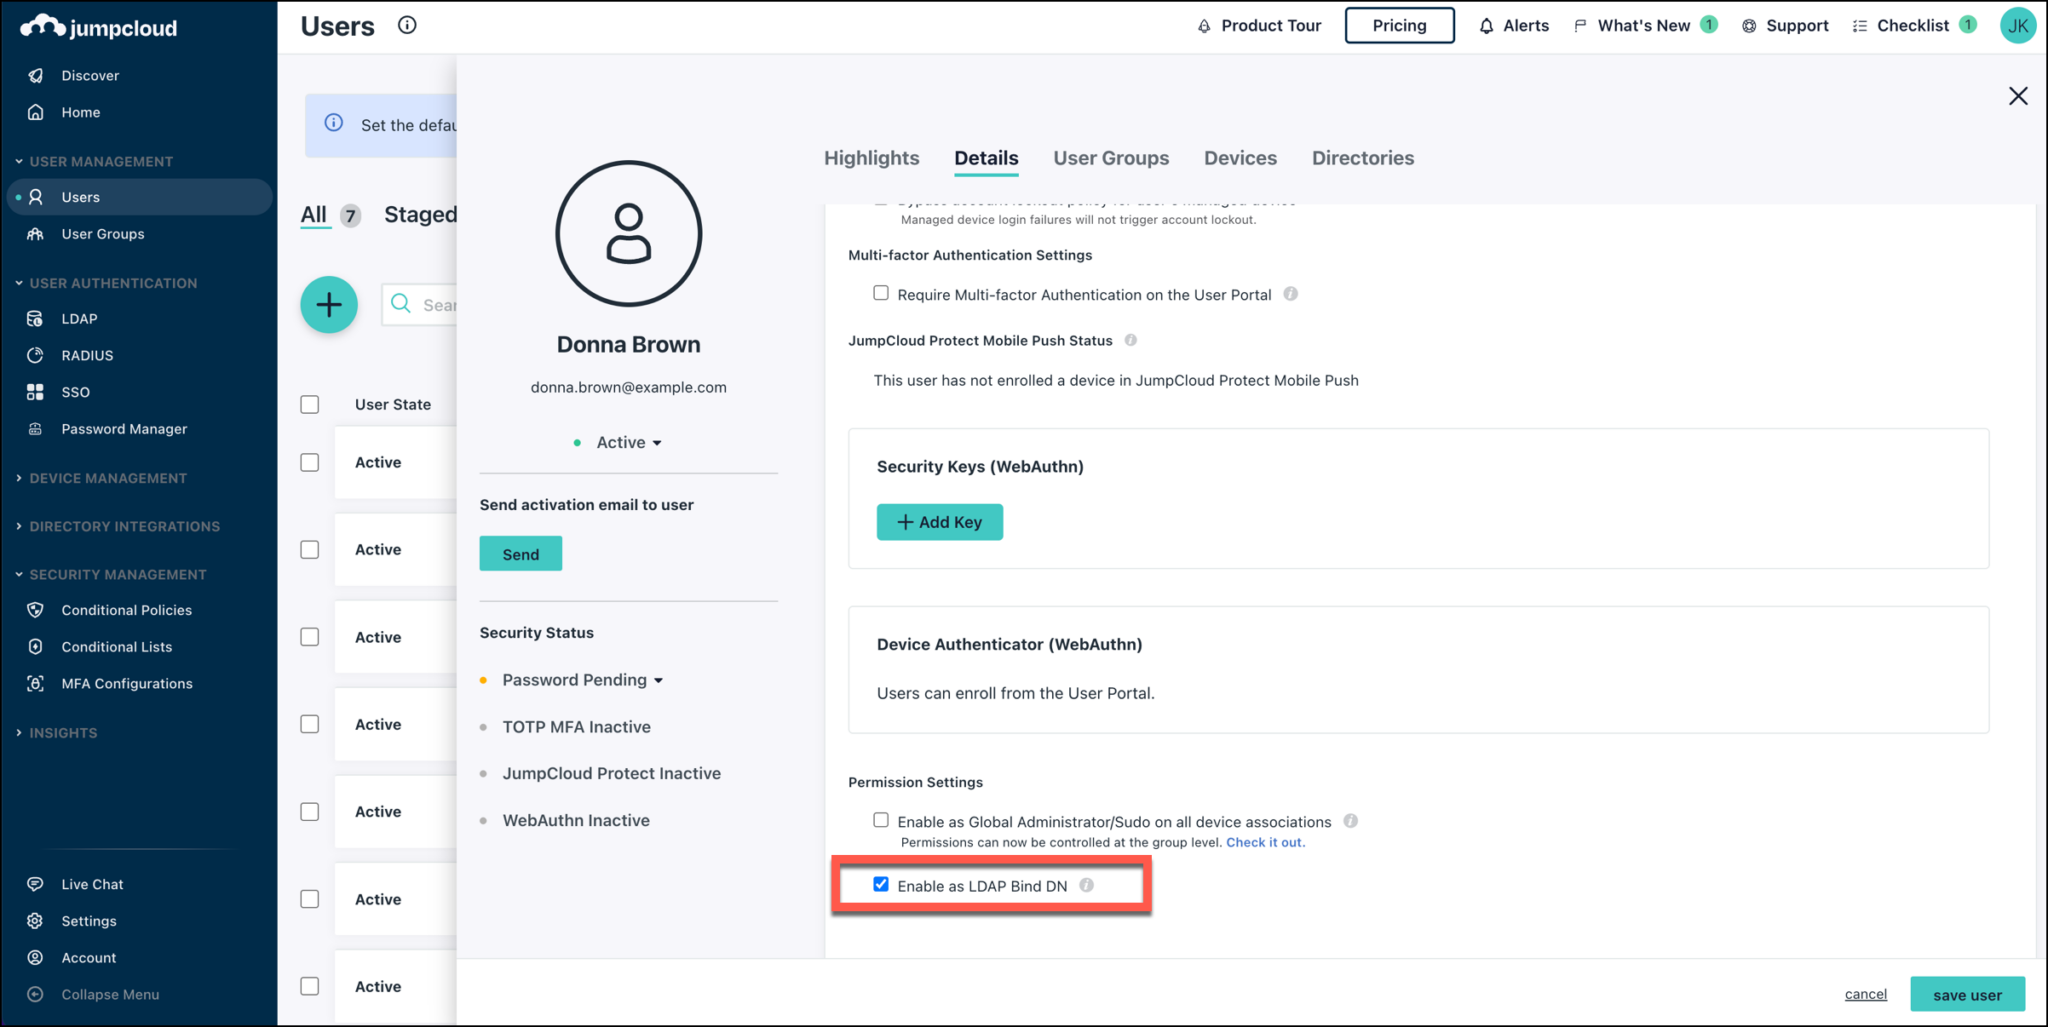Click the Check it out link
The width and height of the screenshot is (2048, 1027).
click(1264, 842)
